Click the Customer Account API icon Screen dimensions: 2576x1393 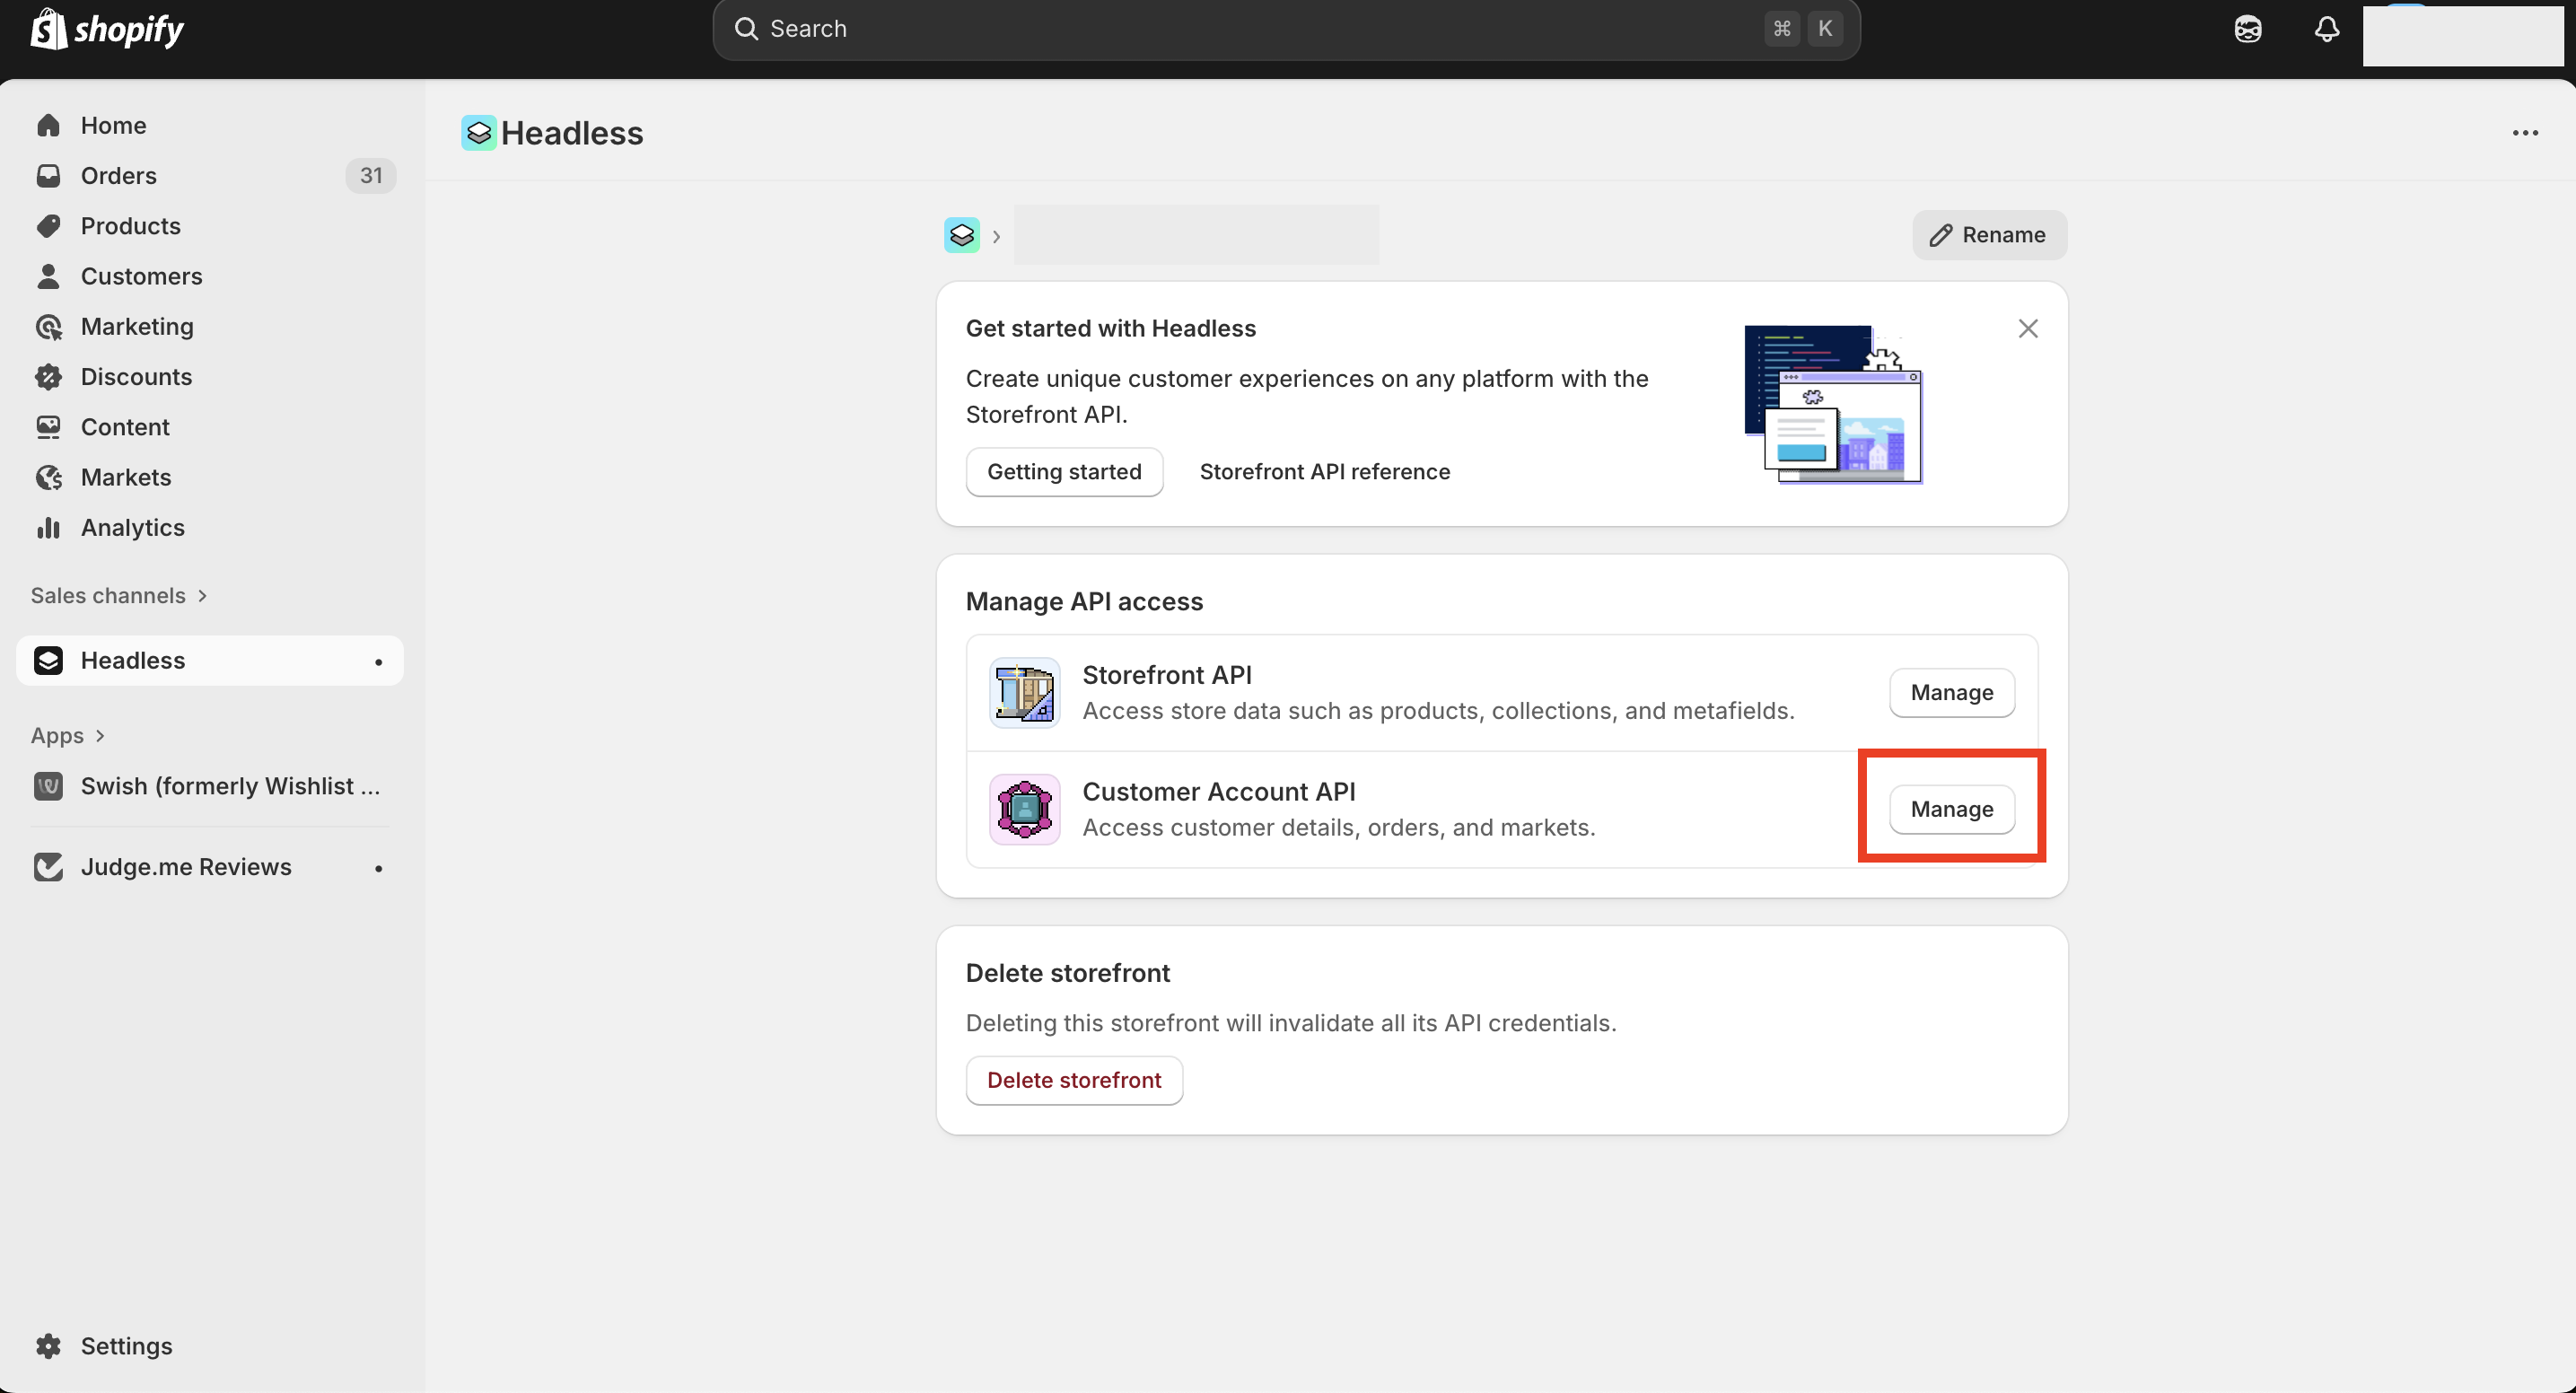click(1024, 809)
